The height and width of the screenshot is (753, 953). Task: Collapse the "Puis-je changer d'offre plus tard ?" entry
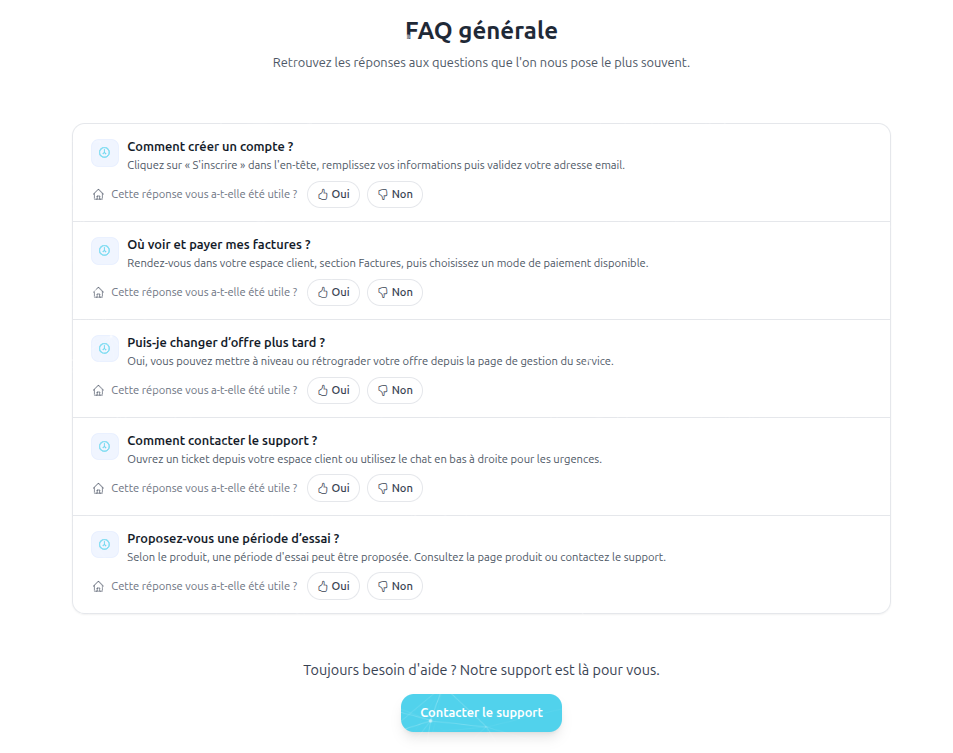(224, 342)
